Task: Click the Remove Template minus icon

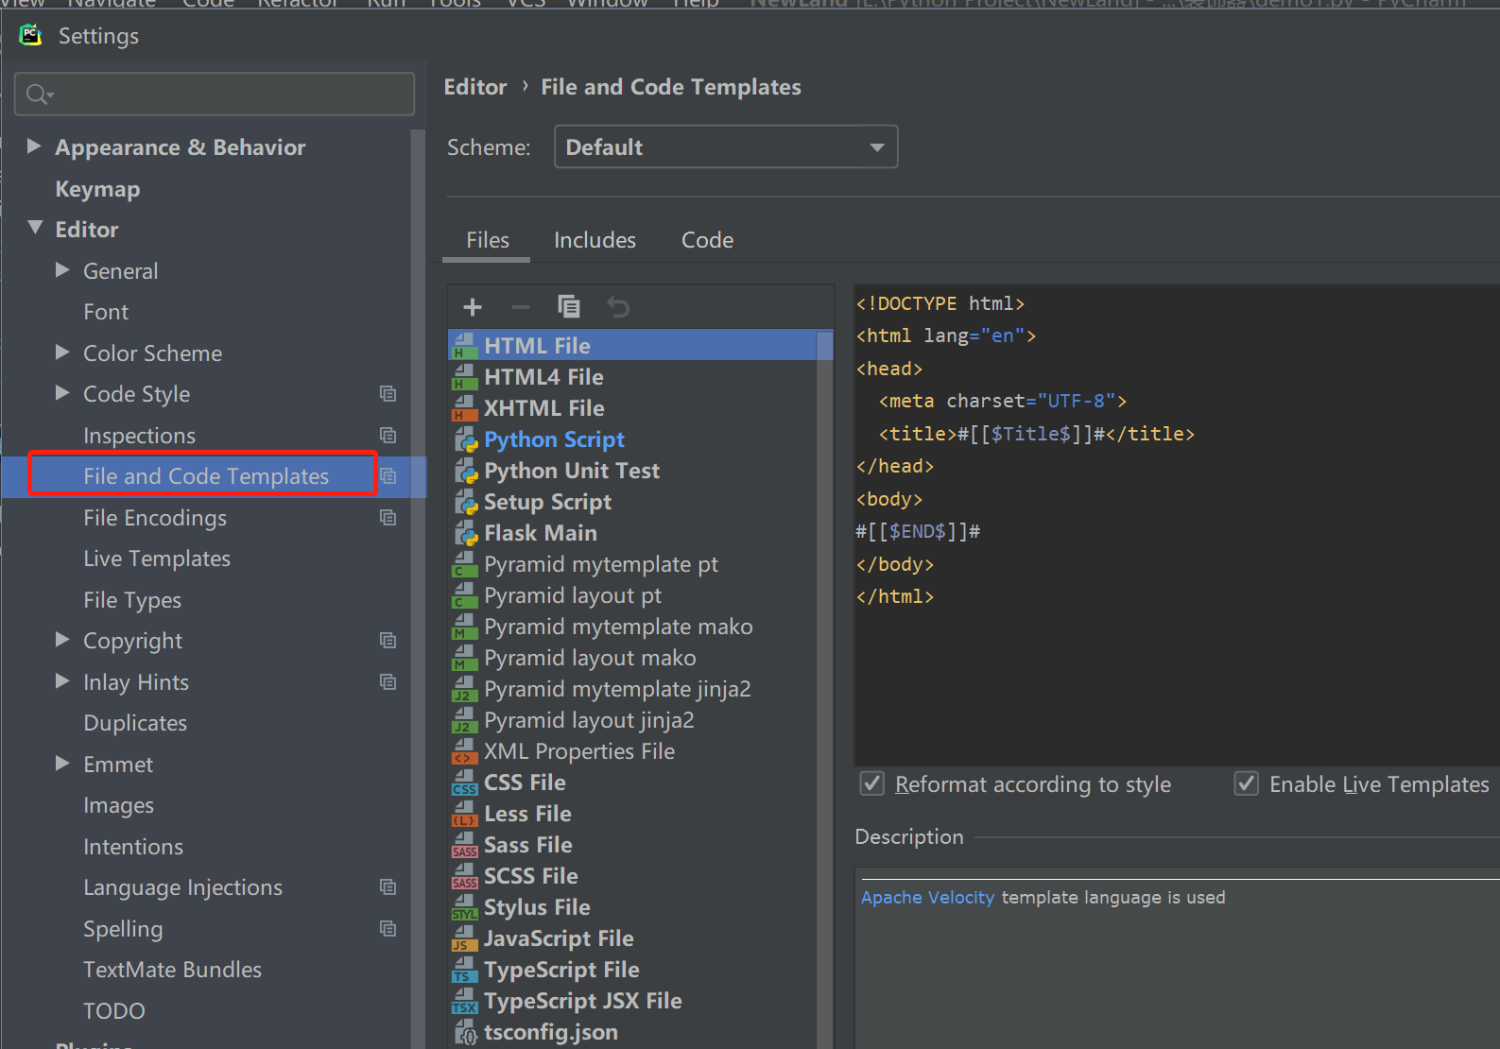Action: pyautogui.click(x=520, y=307)
